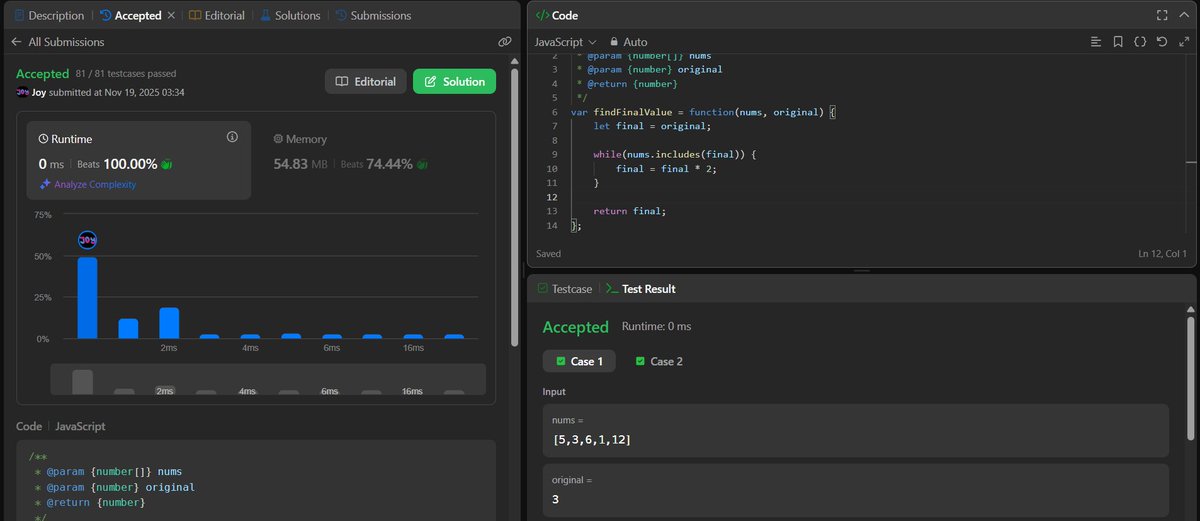Click the 2ms bar in the chart
Screen dimensions: 1200x521
click(169, 323)
